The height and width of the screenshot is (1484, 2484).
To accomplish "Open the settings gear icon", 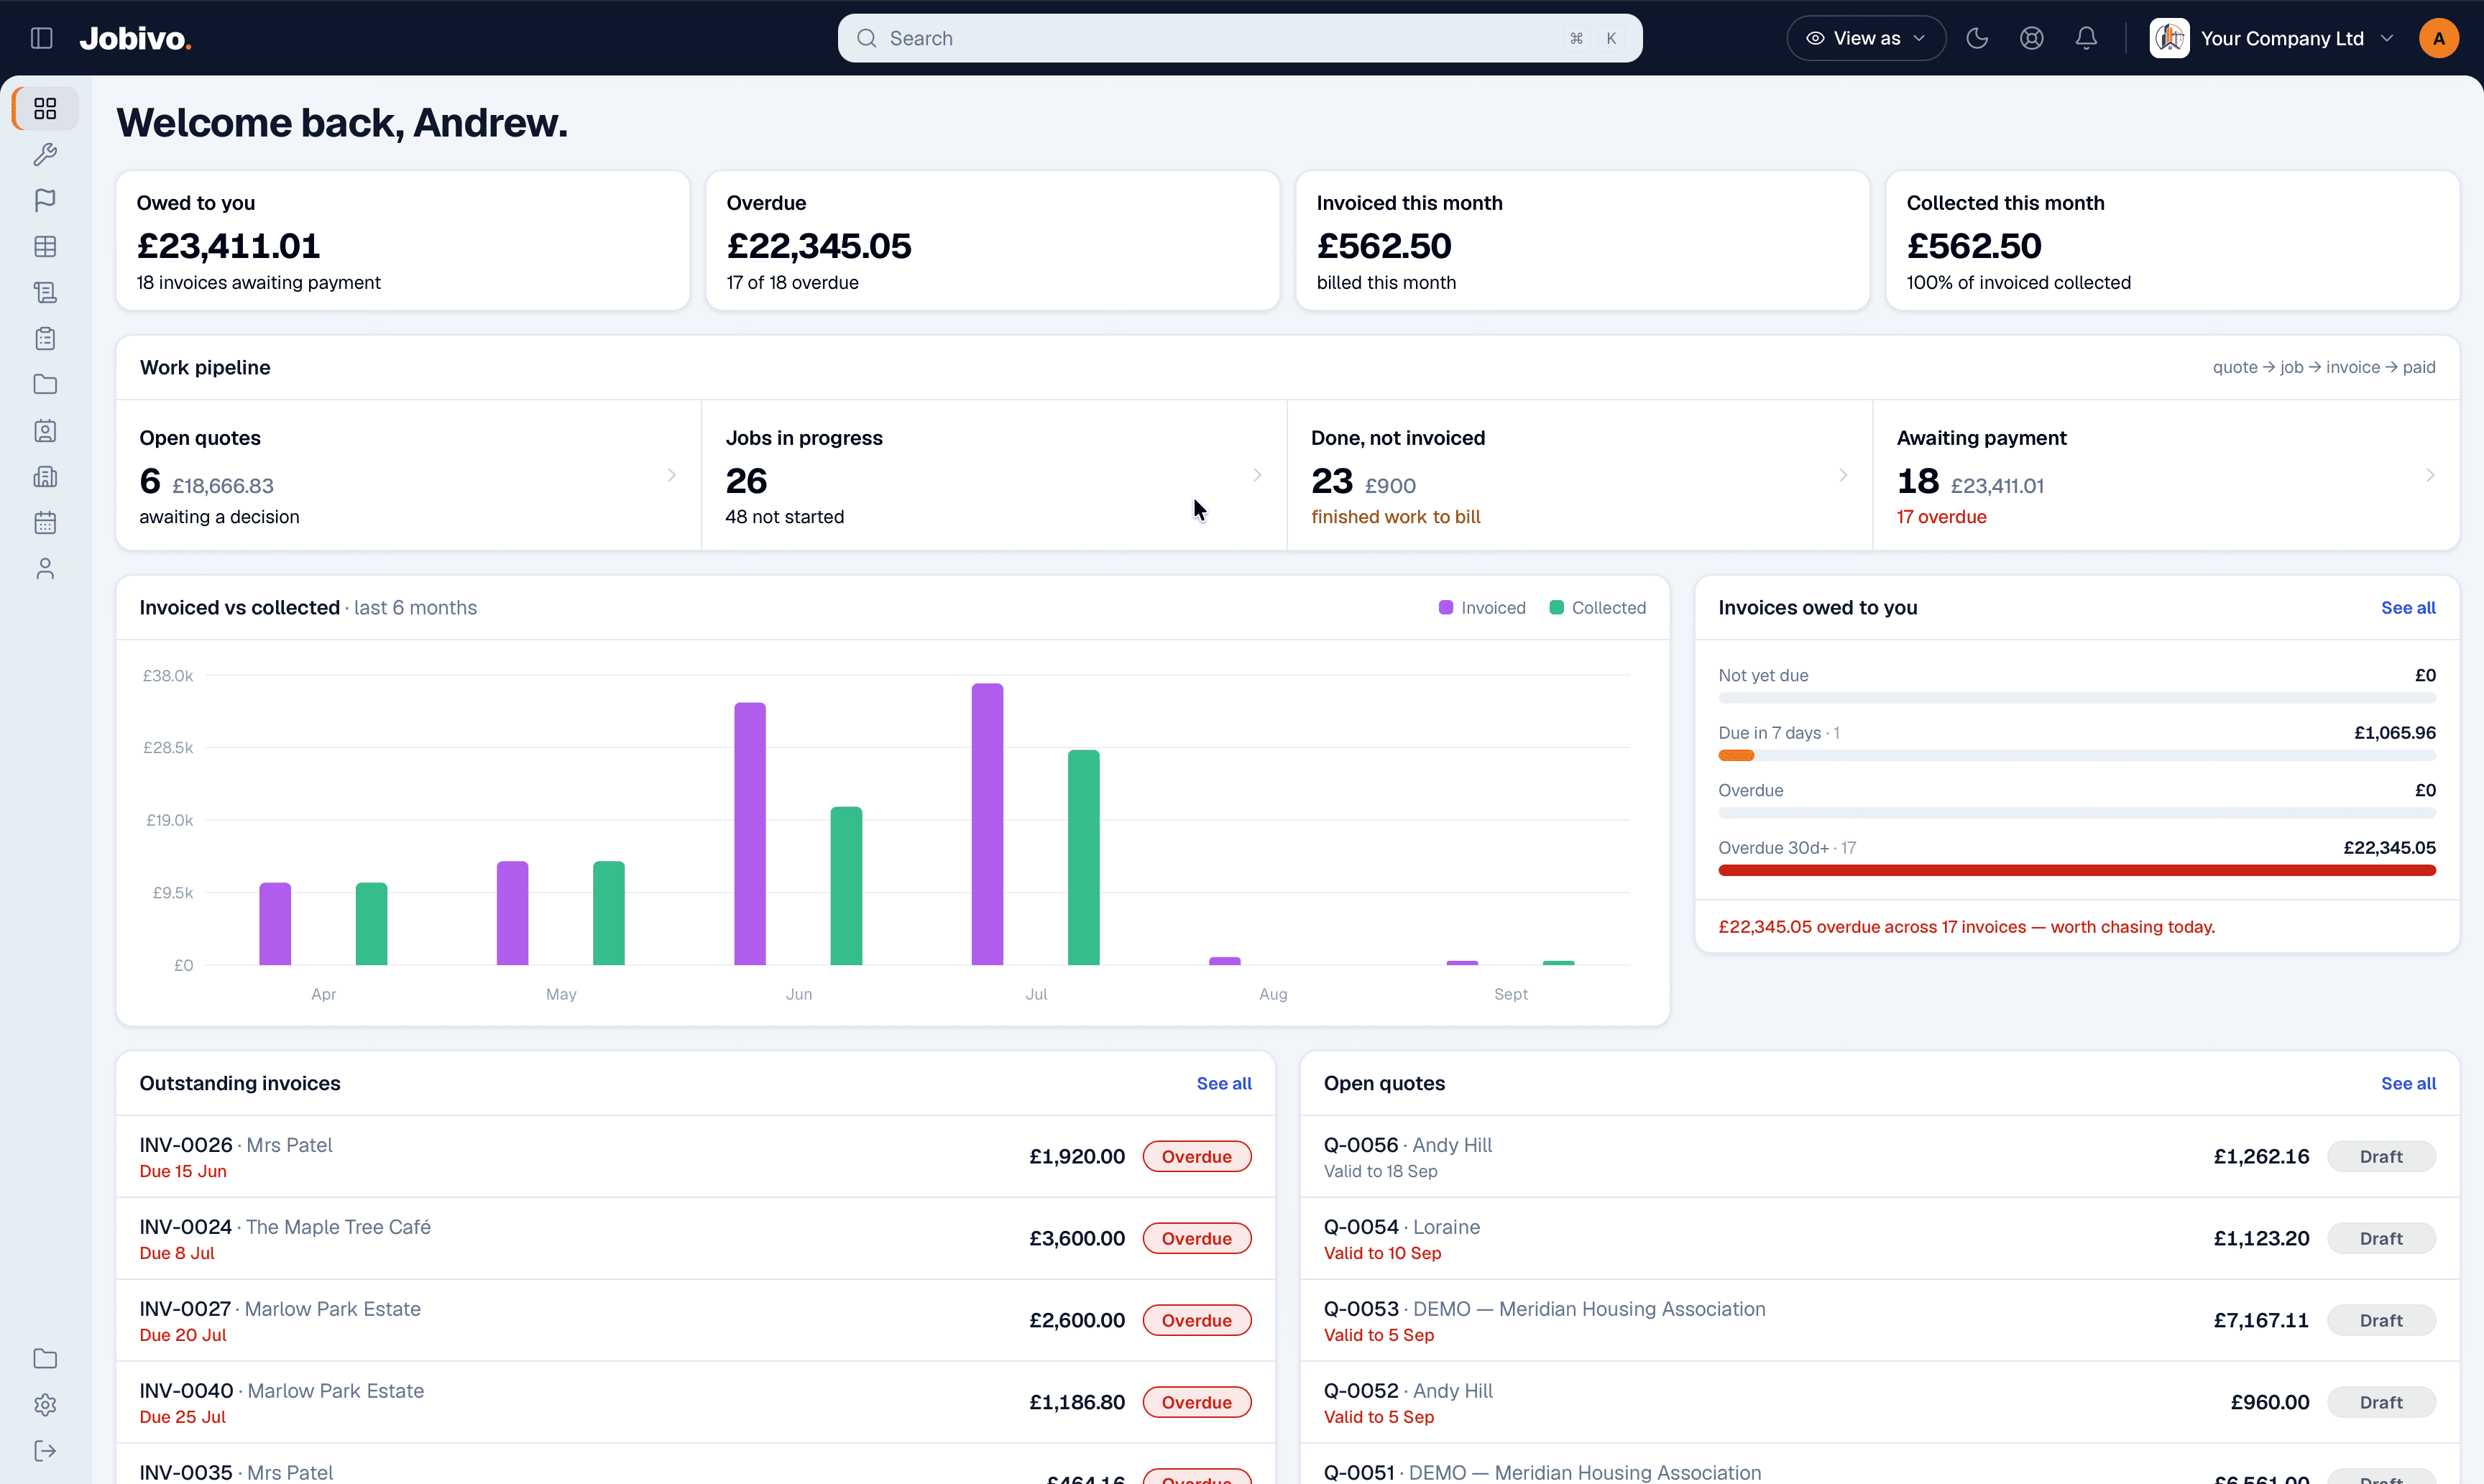I will 45,1404.
